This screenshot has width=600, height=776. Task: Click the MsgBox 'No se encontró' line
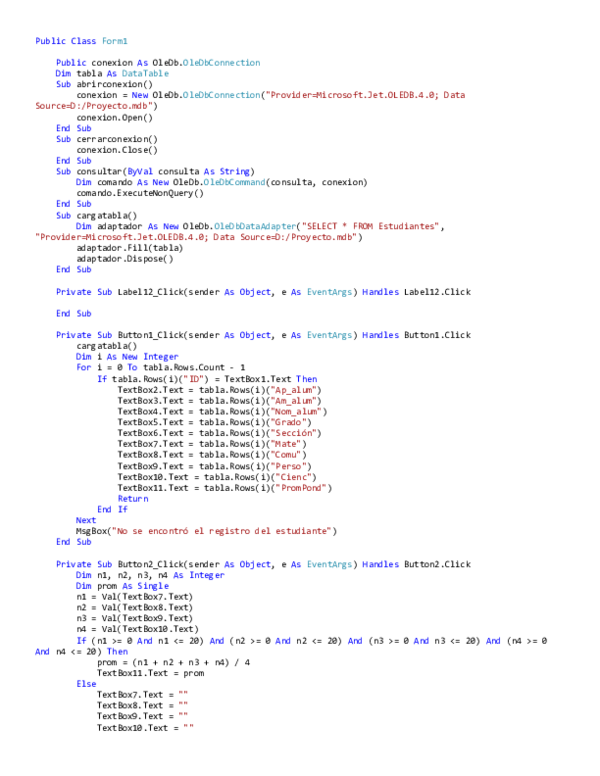pos(208,530)
